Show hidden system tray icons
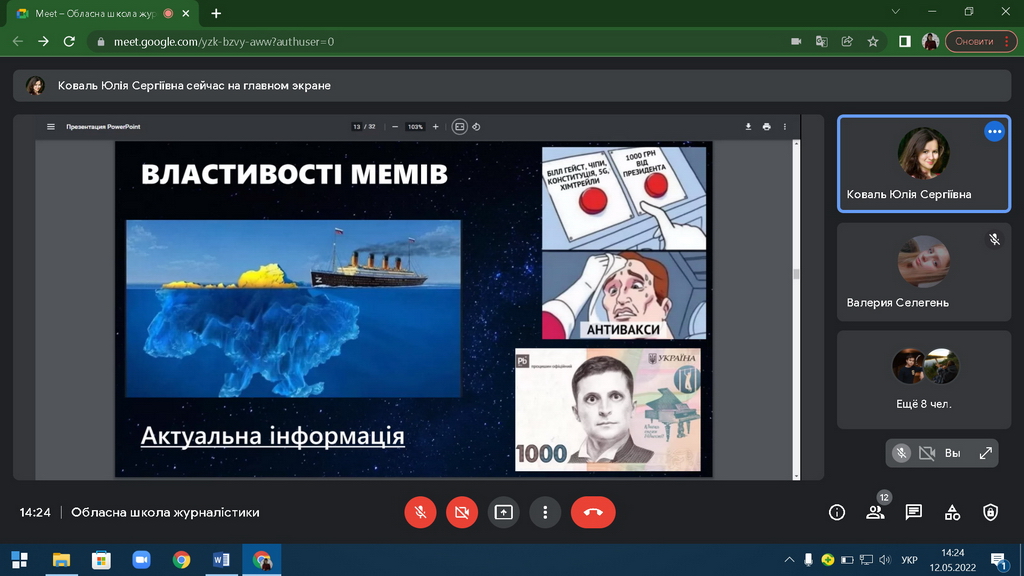1024x576 pixels. point(789,560)
